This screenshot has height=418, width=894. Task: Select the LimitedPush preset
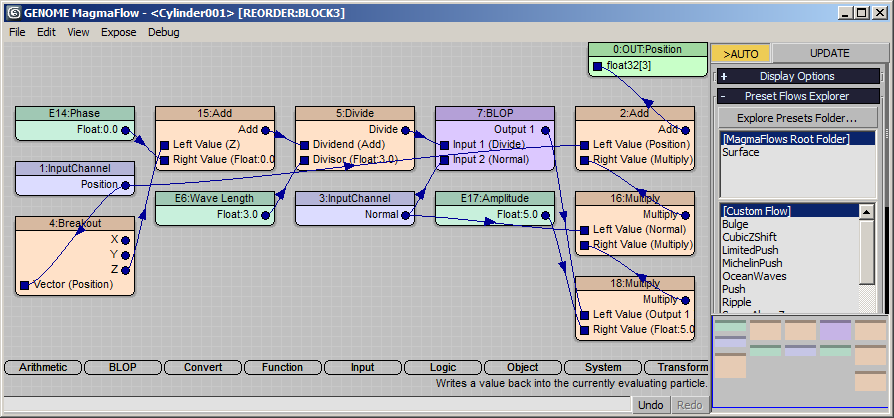[750, 250]
